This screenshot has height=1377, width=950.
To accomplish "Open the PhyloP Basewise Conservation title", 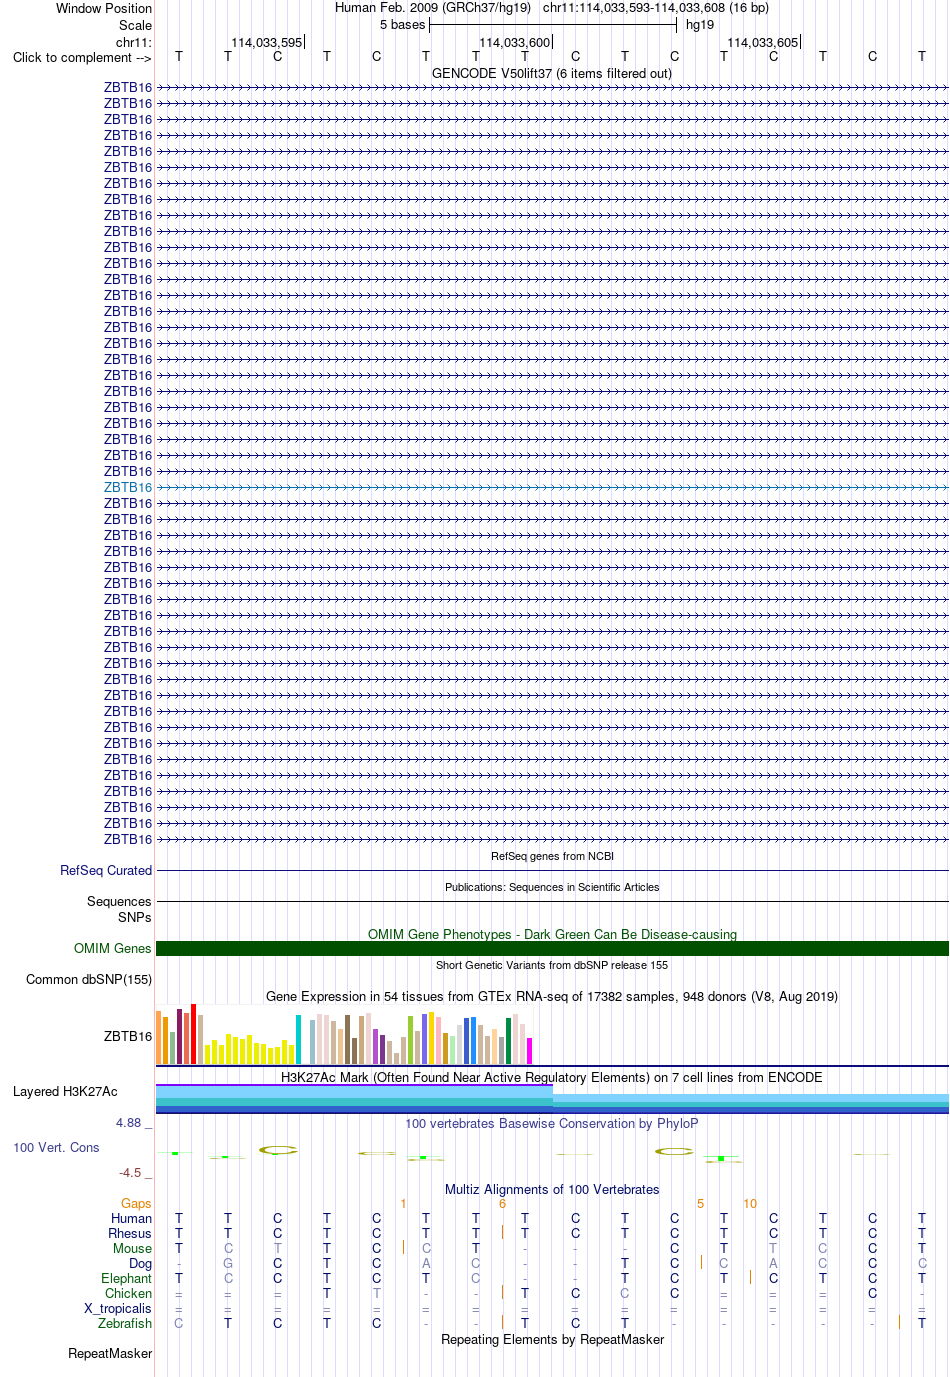I will tap(552, 1123).
